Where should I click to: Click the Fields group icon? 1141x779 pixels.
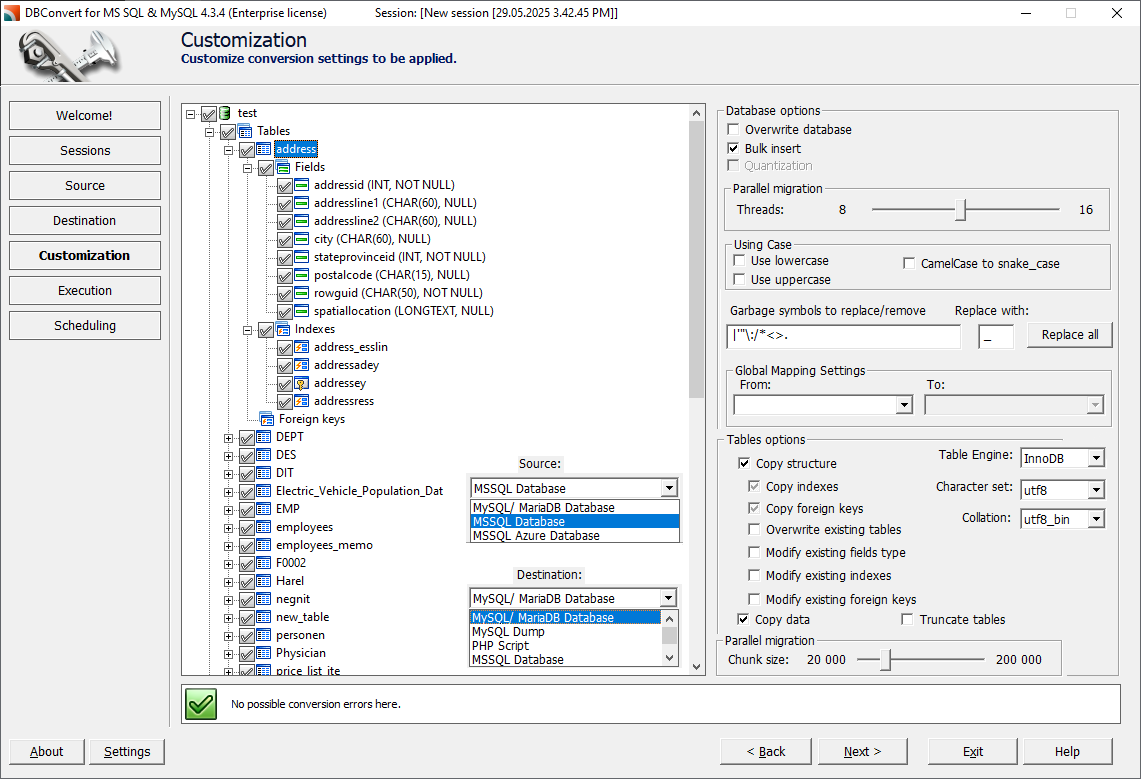coord(282,167)
